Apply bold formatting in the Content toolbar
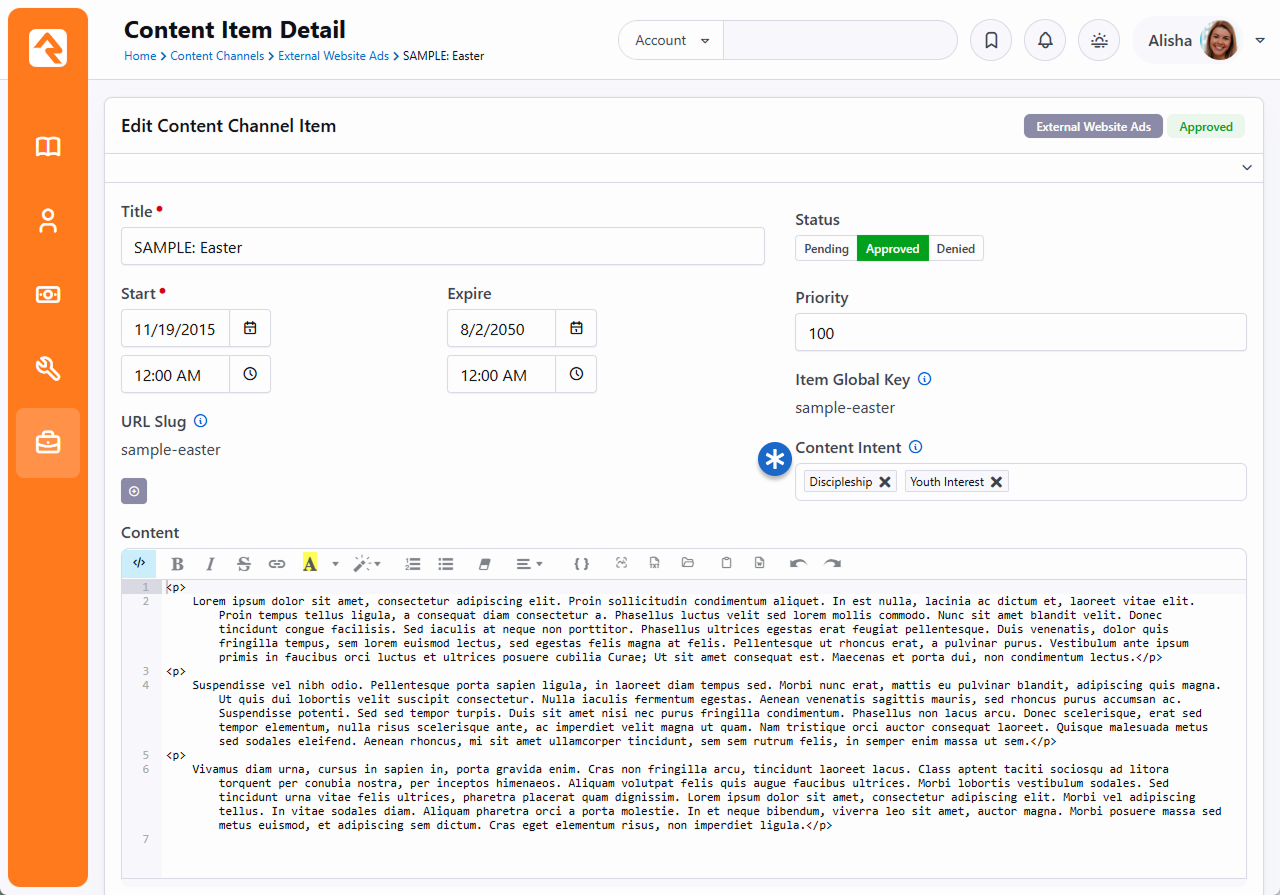 pyautogui.click(x=177, y=564)
